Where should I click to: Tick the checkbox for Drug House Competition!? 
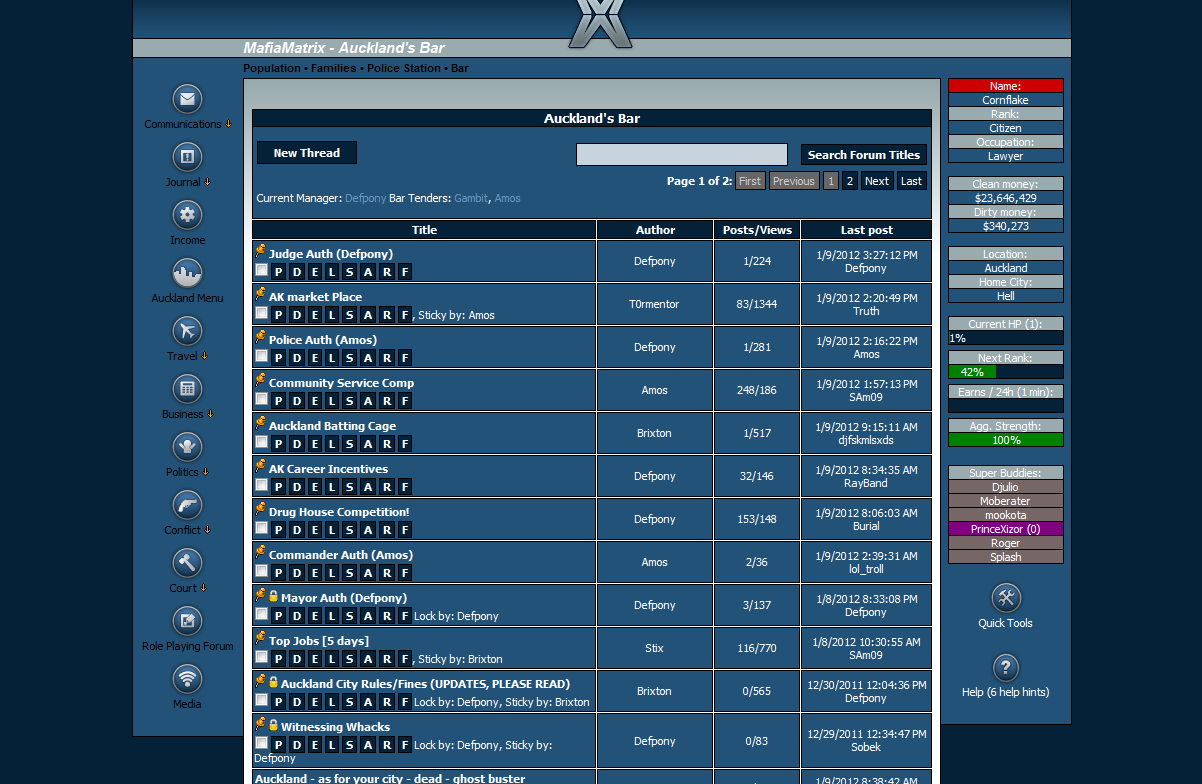[261, 528]
